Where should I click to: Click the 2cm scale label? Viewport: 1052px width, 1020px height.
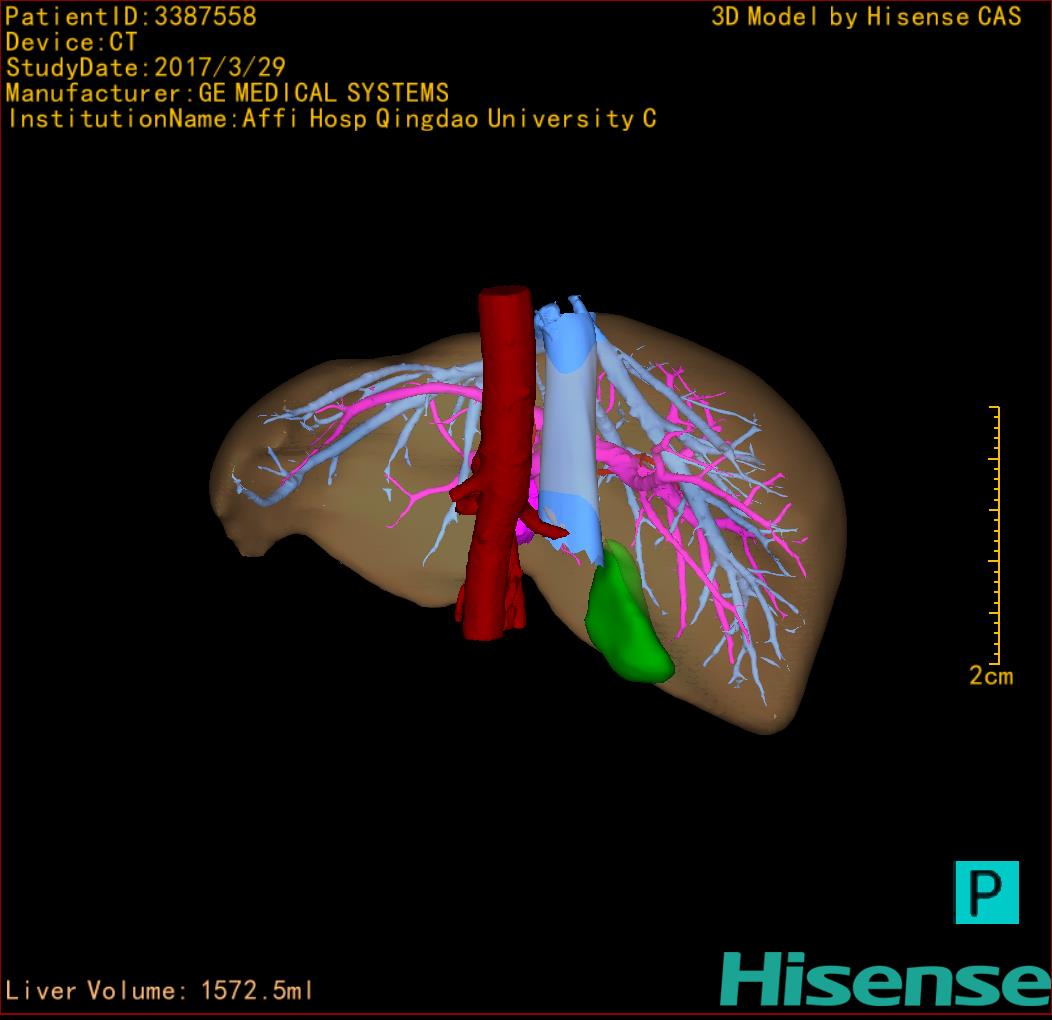[x=990, y=676]
